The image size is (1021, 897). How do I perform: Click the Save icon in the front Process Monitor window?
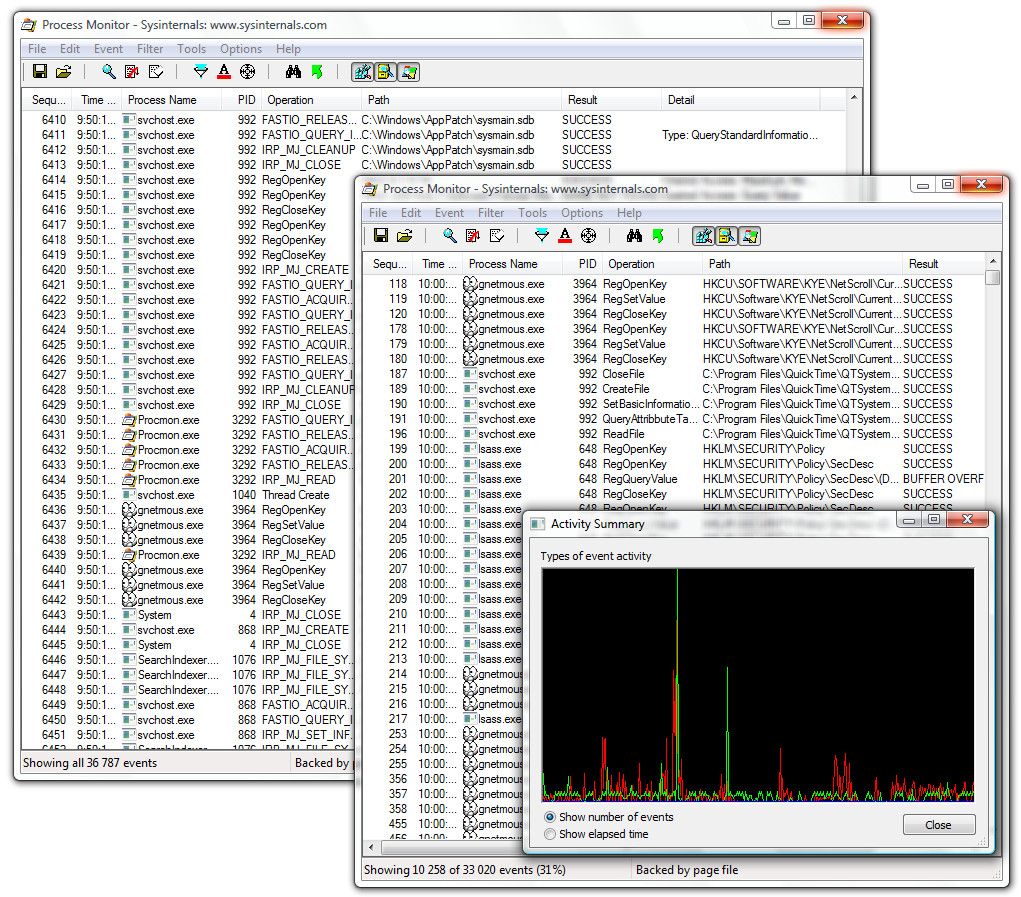click(x=381, y=236)
